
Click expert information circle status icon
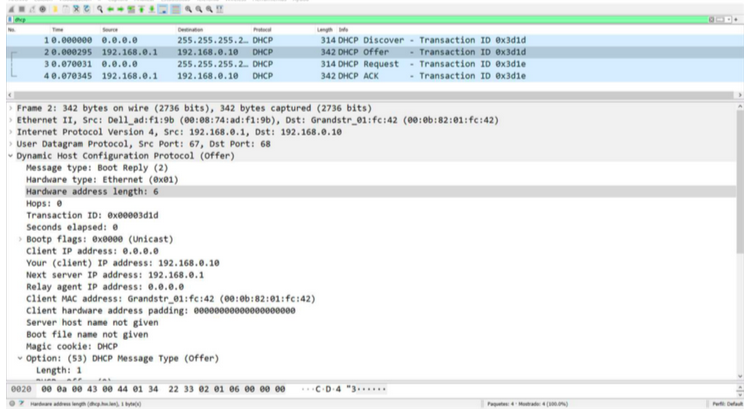tap(12, 404)
